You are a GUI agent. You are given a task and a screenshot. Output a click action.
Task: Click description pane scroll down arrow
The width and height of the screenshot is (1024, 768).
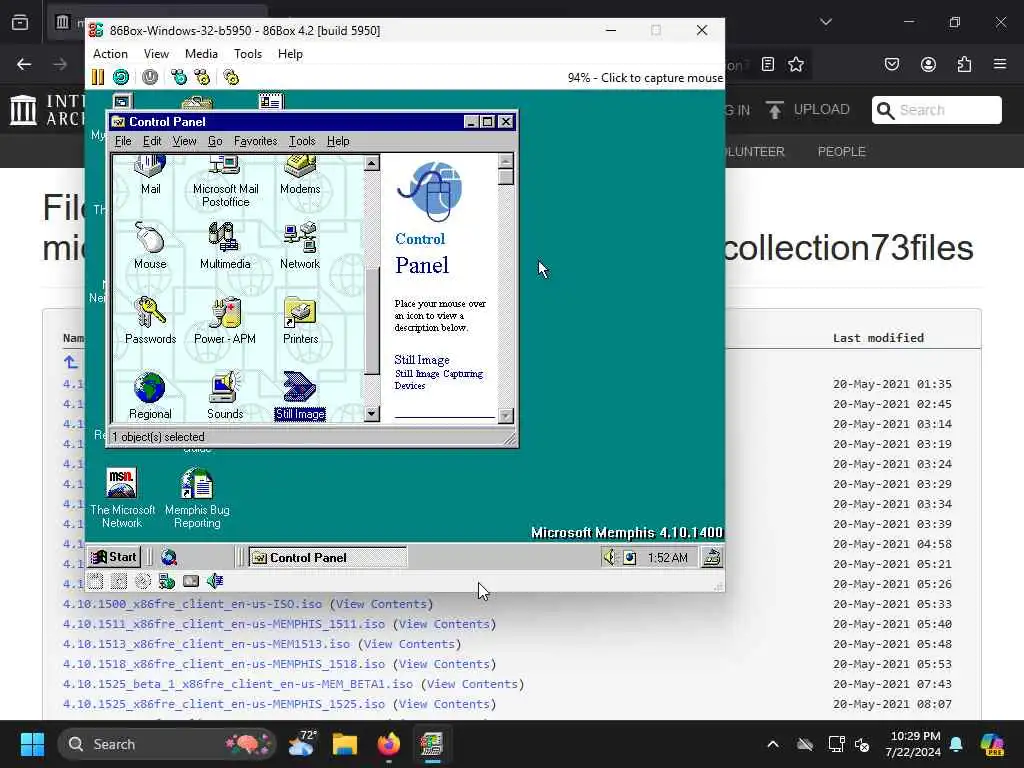[x=505, y=415]
